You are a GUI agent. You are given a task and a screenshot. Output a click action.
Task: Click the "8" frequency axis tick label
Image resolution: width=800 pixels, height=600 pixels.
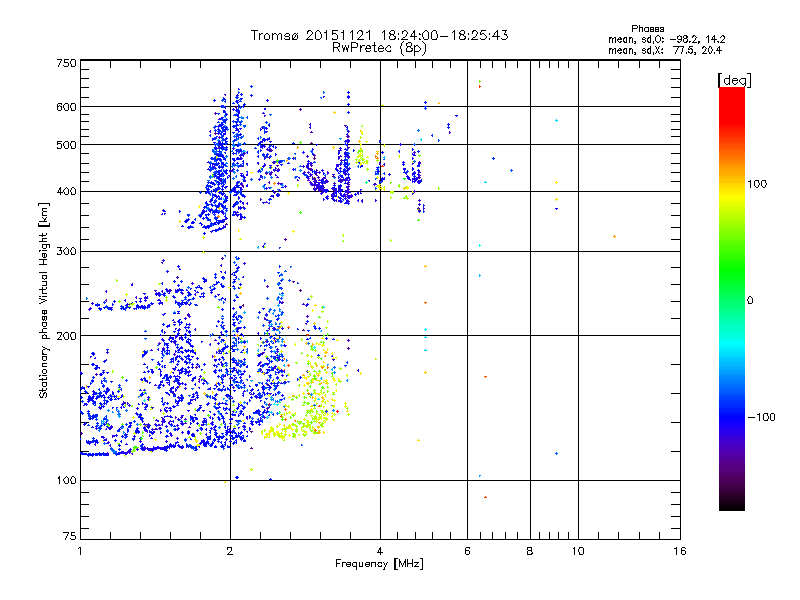point(530,551)
